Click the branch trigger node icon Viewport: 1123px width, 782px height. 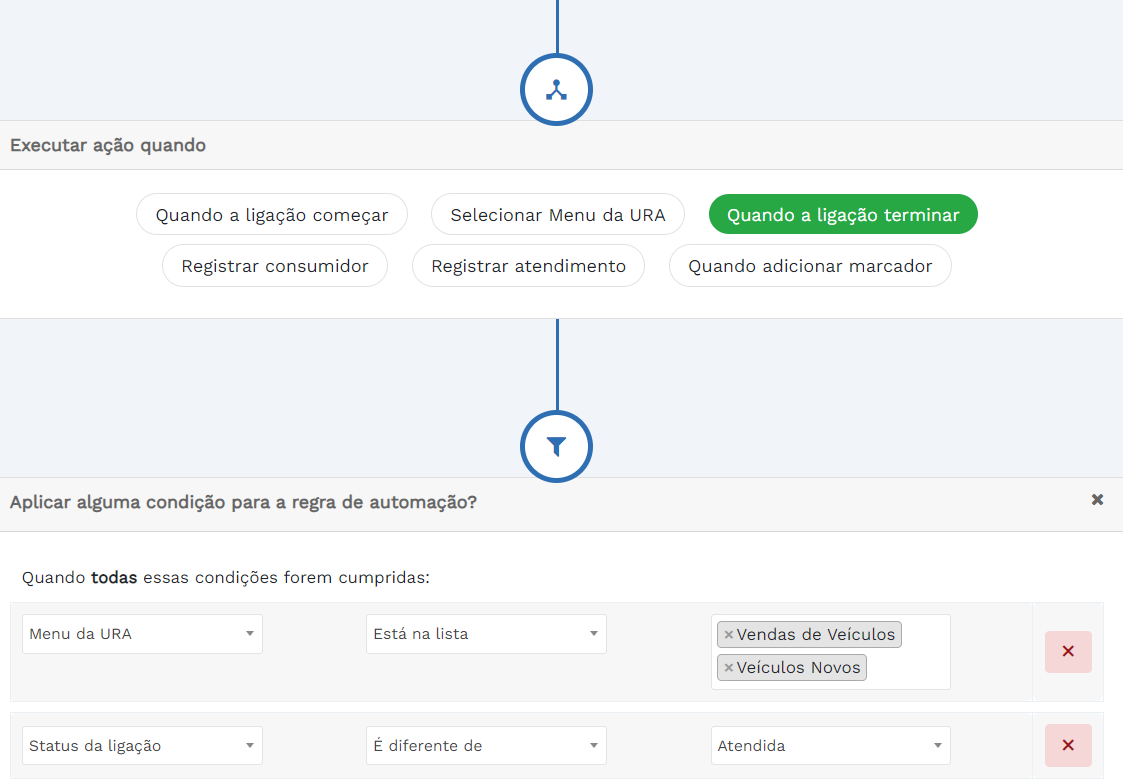[556, 90]
